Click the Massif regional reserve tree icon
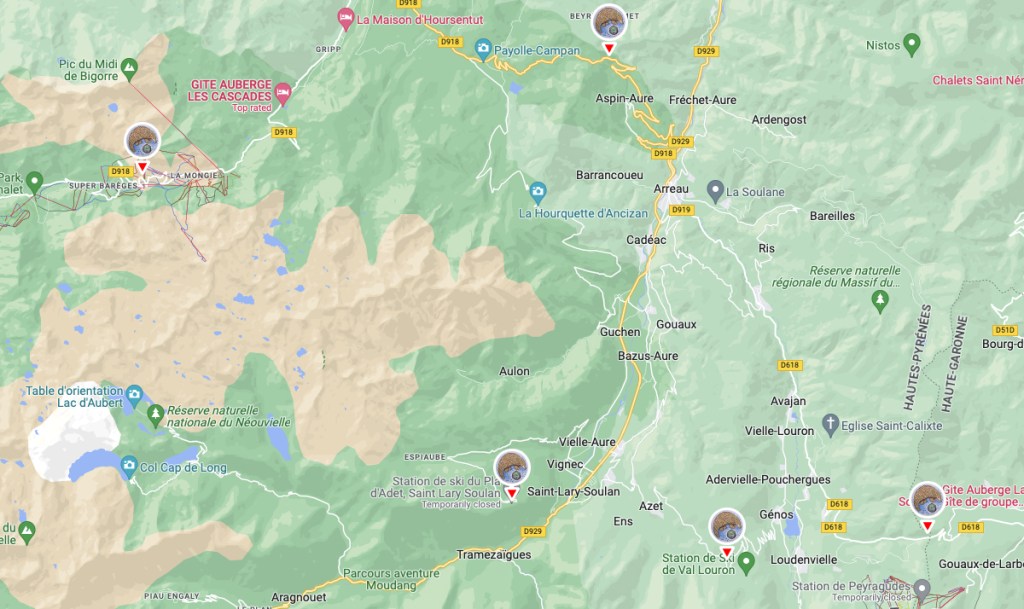The height and width of the screenshot is (609, 1024). click(x=880, y=301)
